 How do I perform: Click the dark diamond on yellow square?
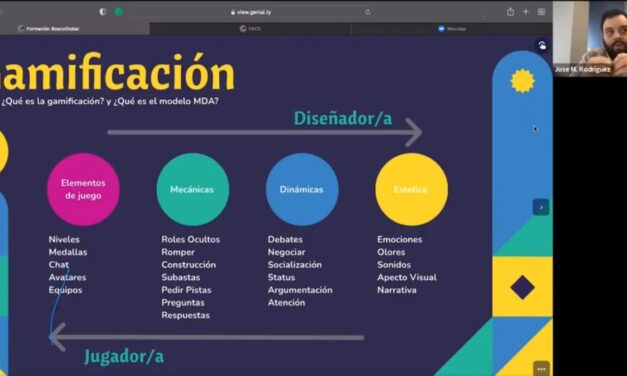point(522,287)
